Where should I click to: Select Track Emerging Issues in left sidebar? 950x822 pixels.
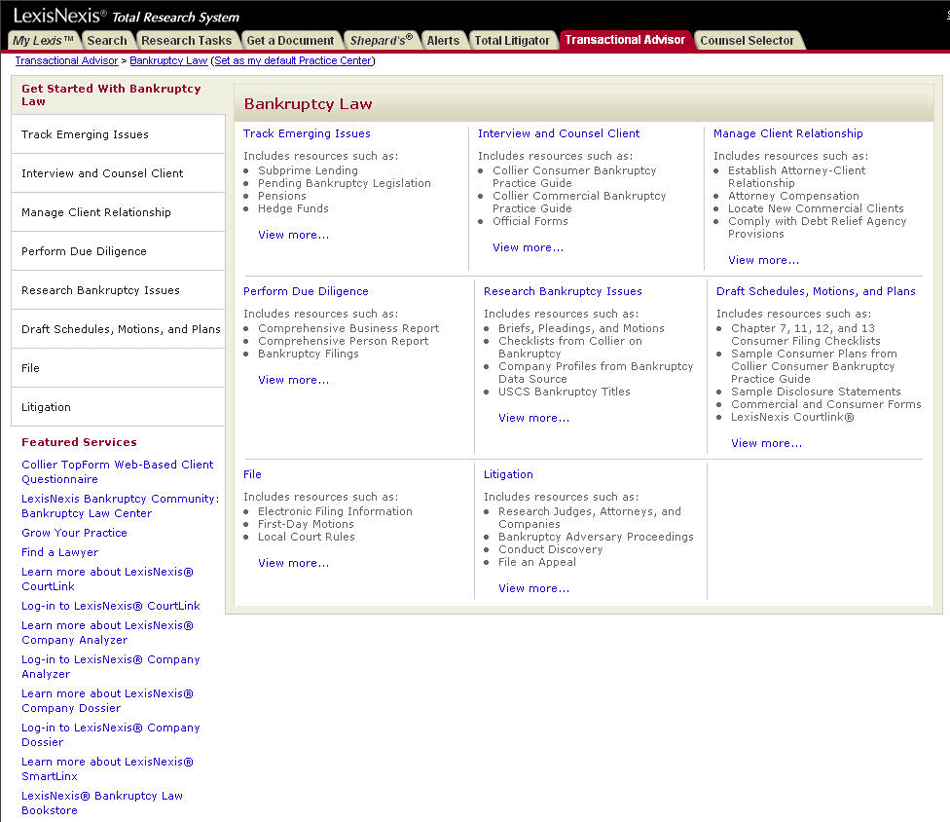(118, 134)
